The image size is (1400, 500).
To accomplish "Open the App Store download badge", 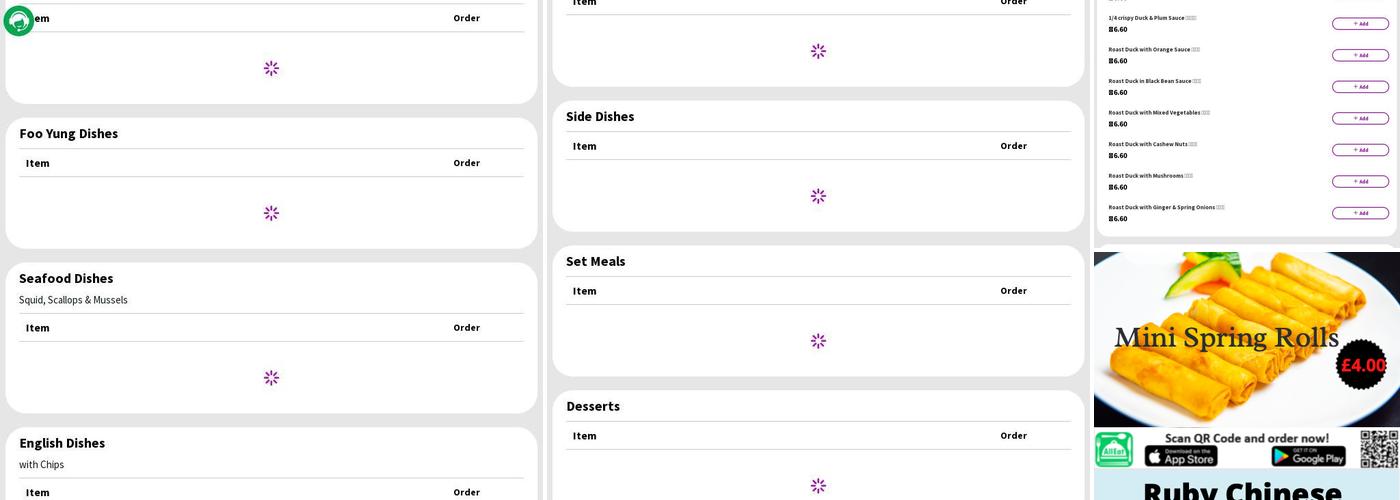I will pyautogui.click(x=1181, y=457).
